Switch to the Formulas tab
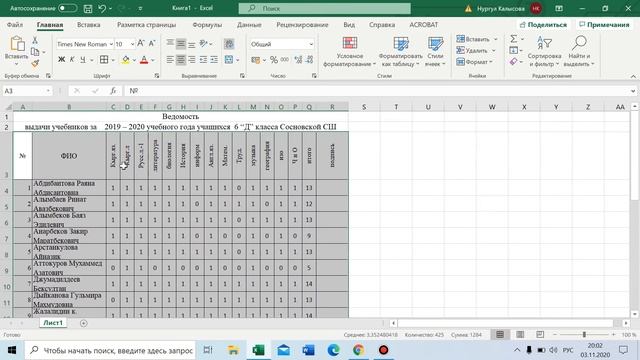The width and height of the screenshot is (640, 360). (x=207, y=24)
